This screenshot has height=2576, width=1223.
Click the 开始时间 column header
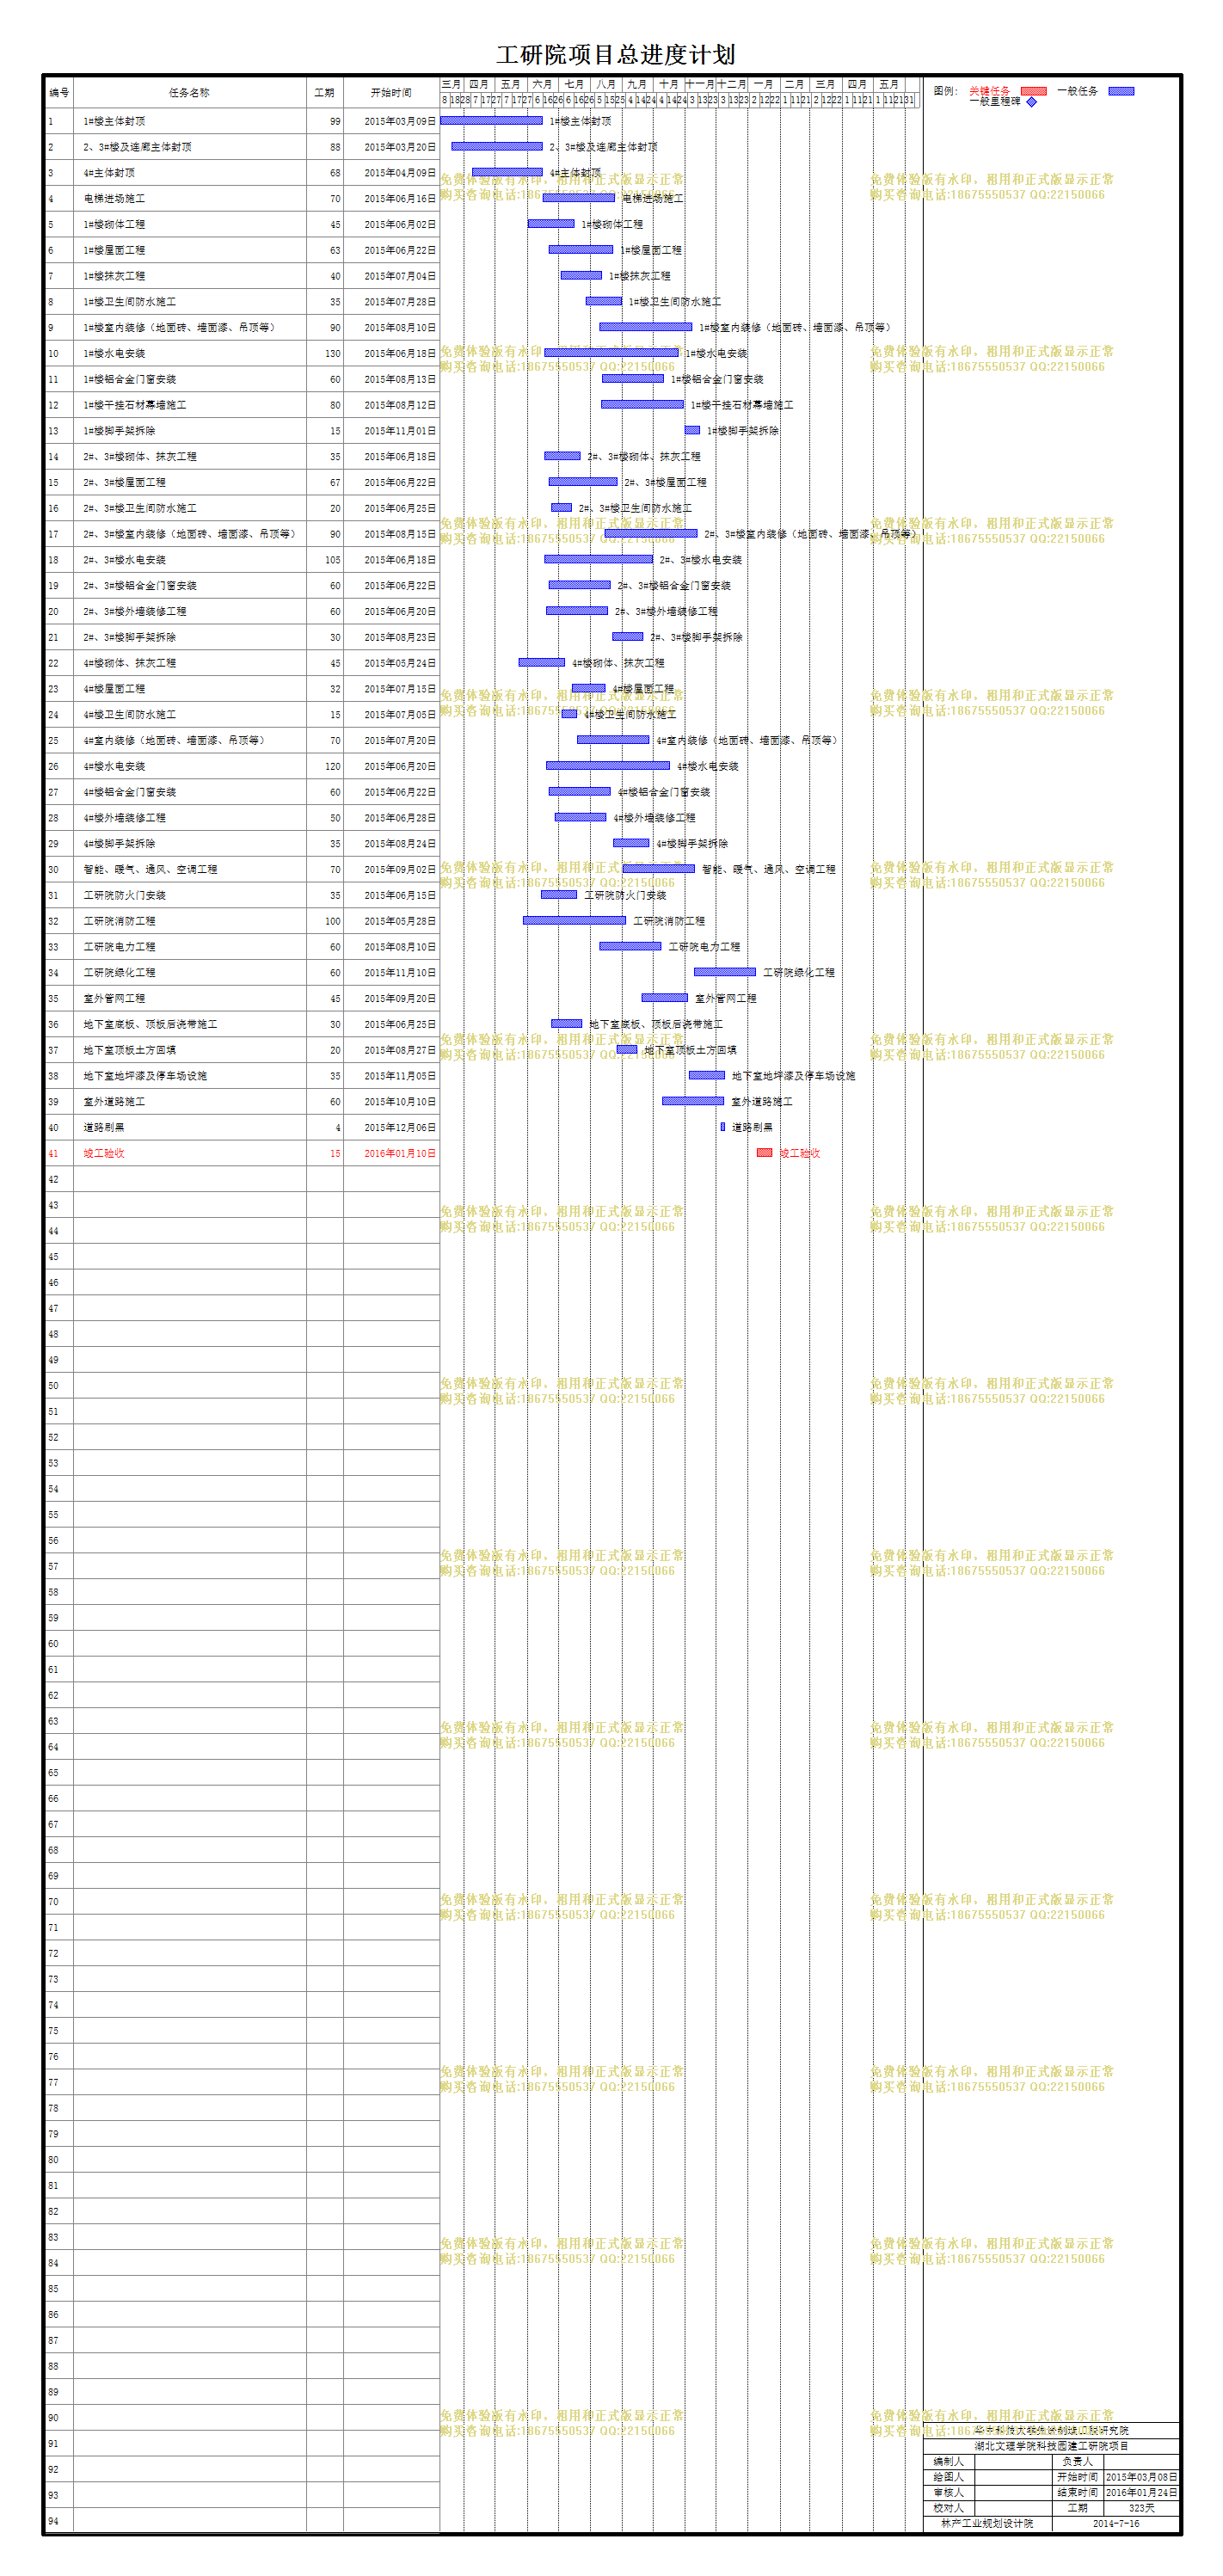pyautogui.click(x=391, y=93)
